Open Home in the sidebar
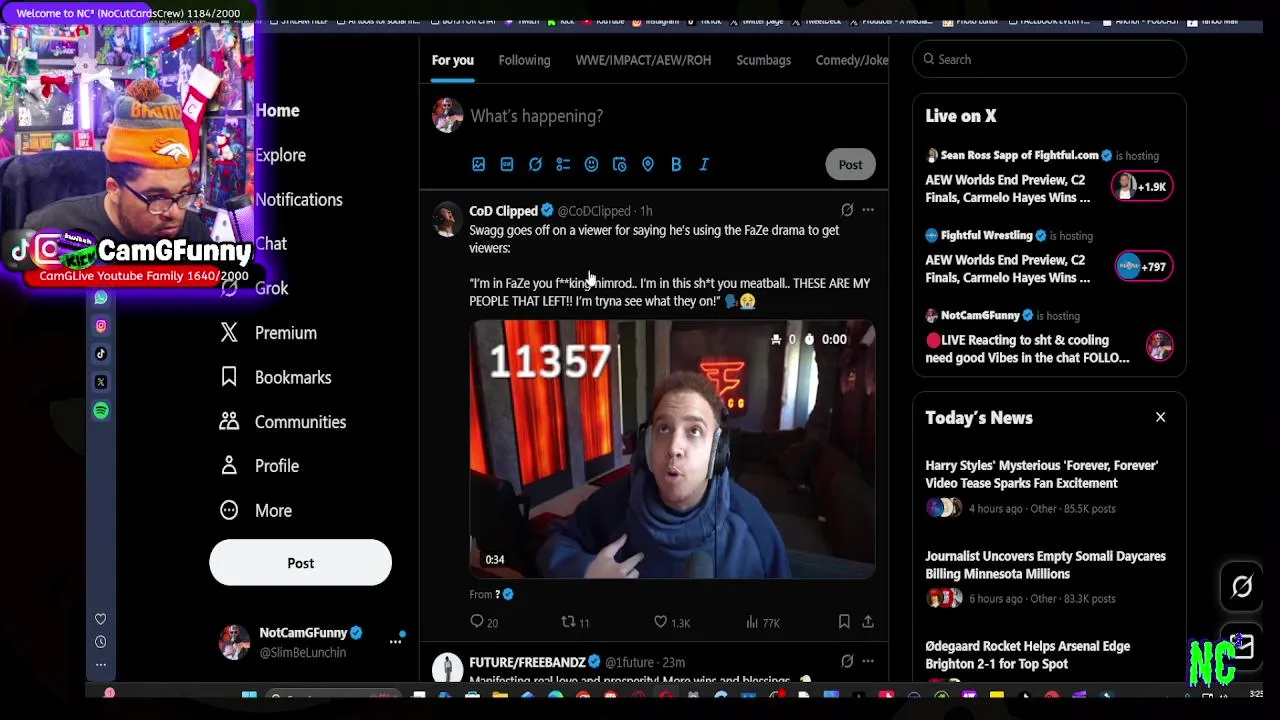This screenshot has height=720, width=1280. pyautogui.click(x=277, y=111)
